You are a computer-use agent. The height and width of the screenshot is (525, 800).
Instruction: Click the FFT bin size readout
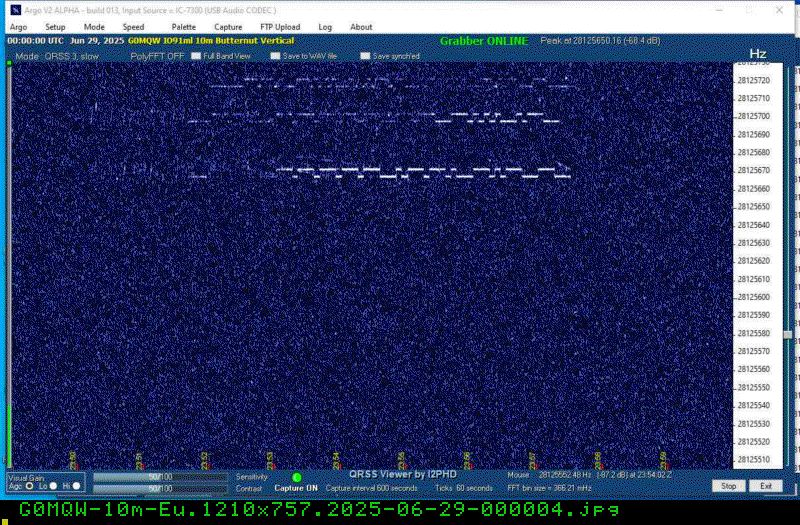(549, 488)
